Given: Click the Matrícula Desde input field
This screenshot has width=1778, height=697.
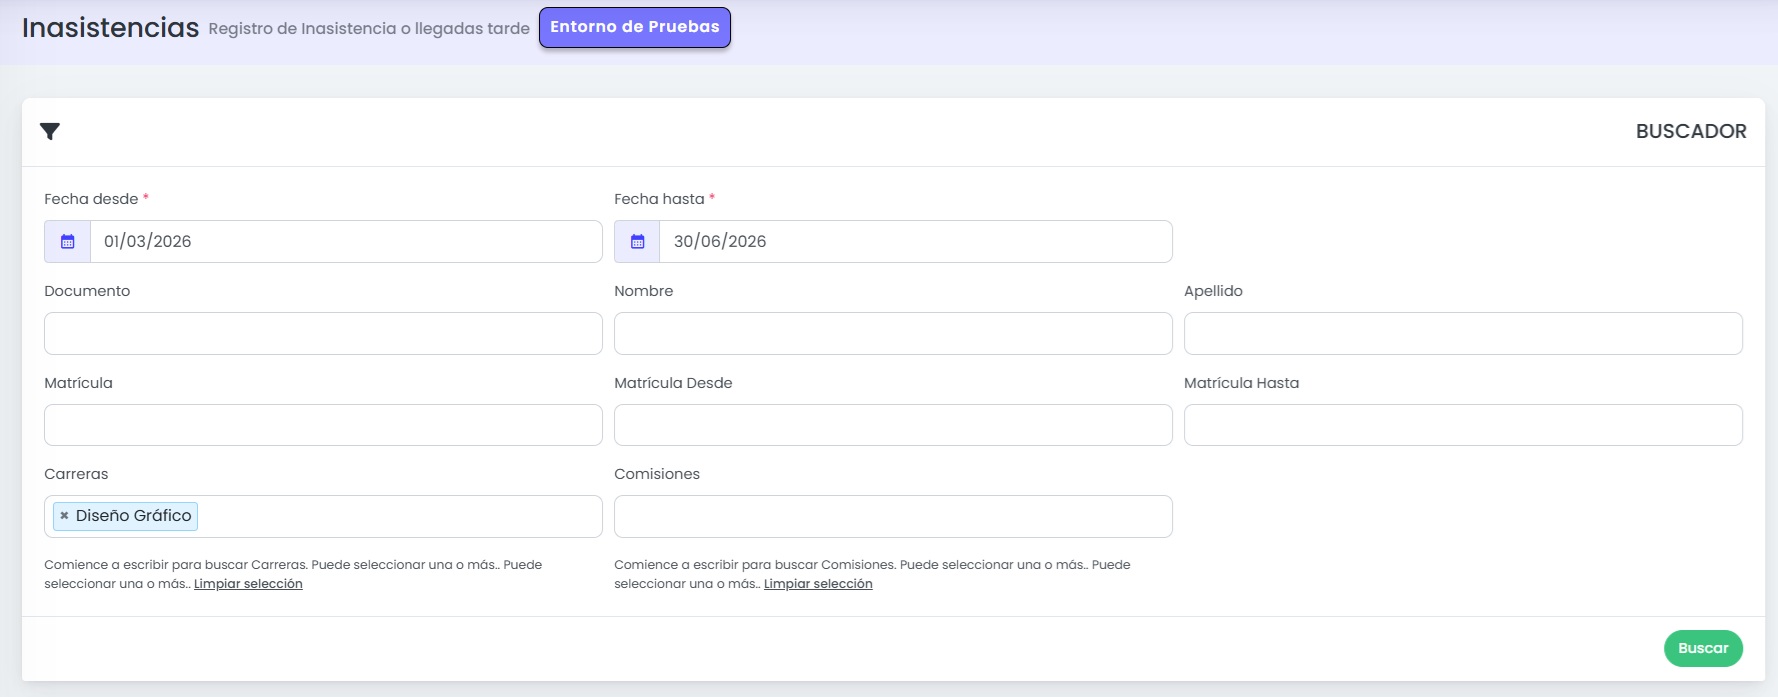Looking at the screenshot, I should click(x=893, y=425).
